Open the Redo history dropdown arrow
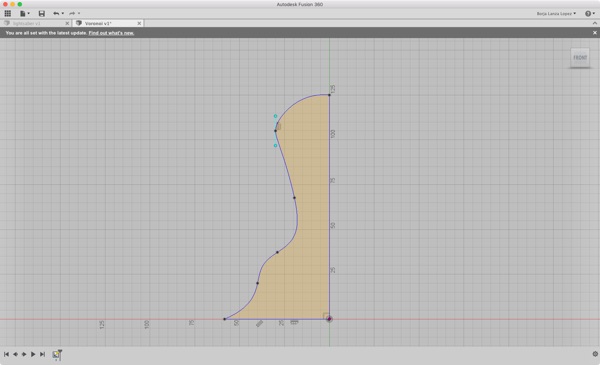Image resolution: width=600 pixels, height=365 pixels. pyautogui.click(x=79, y=13)
